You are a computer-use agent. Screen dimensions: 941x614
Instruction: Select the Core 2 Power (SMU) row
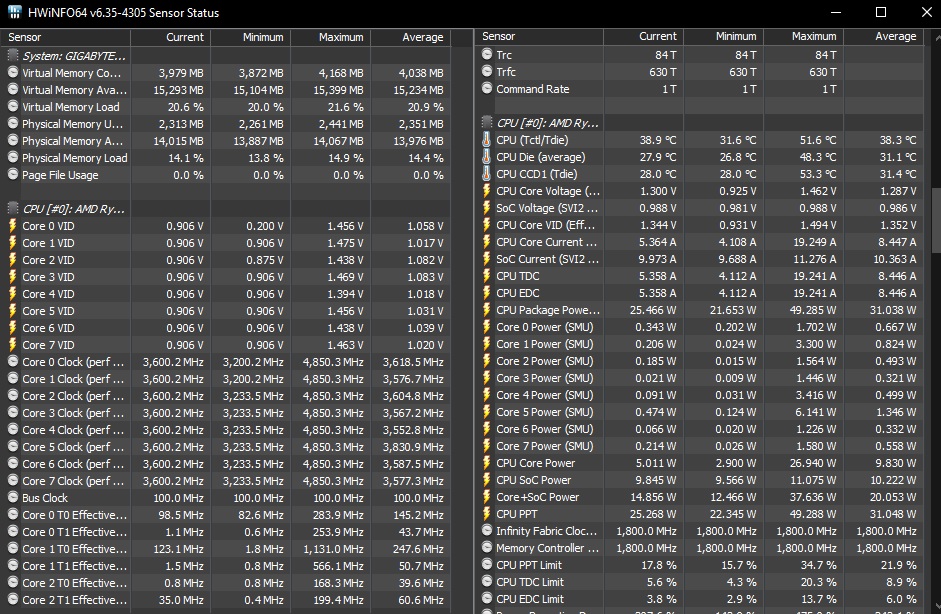pos(701,361)
